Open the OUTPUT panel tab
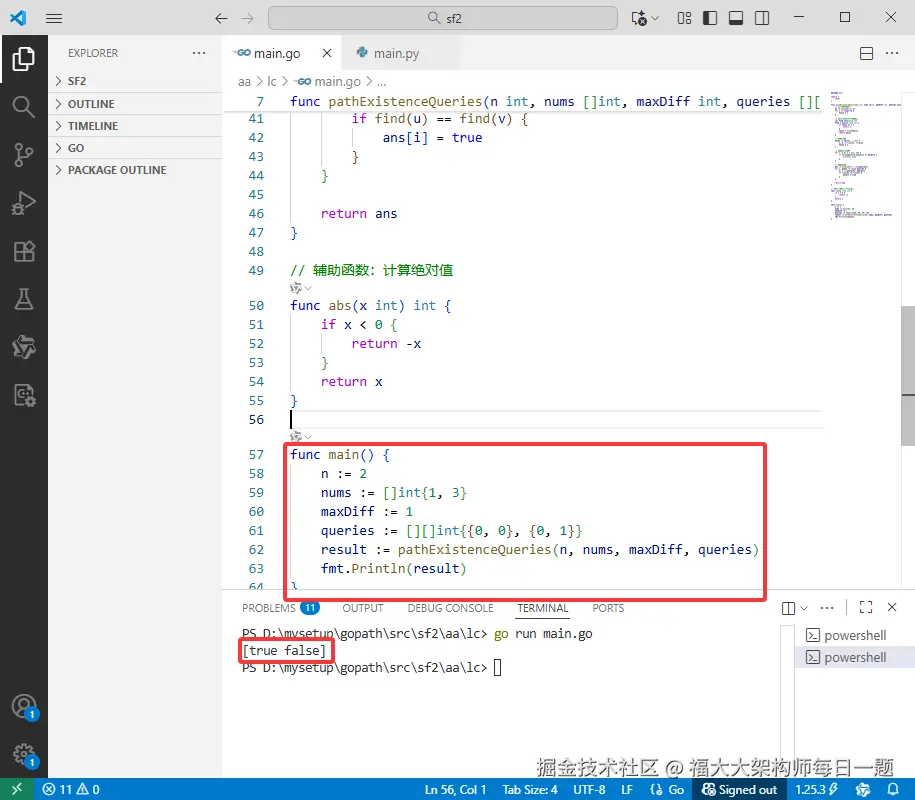 363,609
